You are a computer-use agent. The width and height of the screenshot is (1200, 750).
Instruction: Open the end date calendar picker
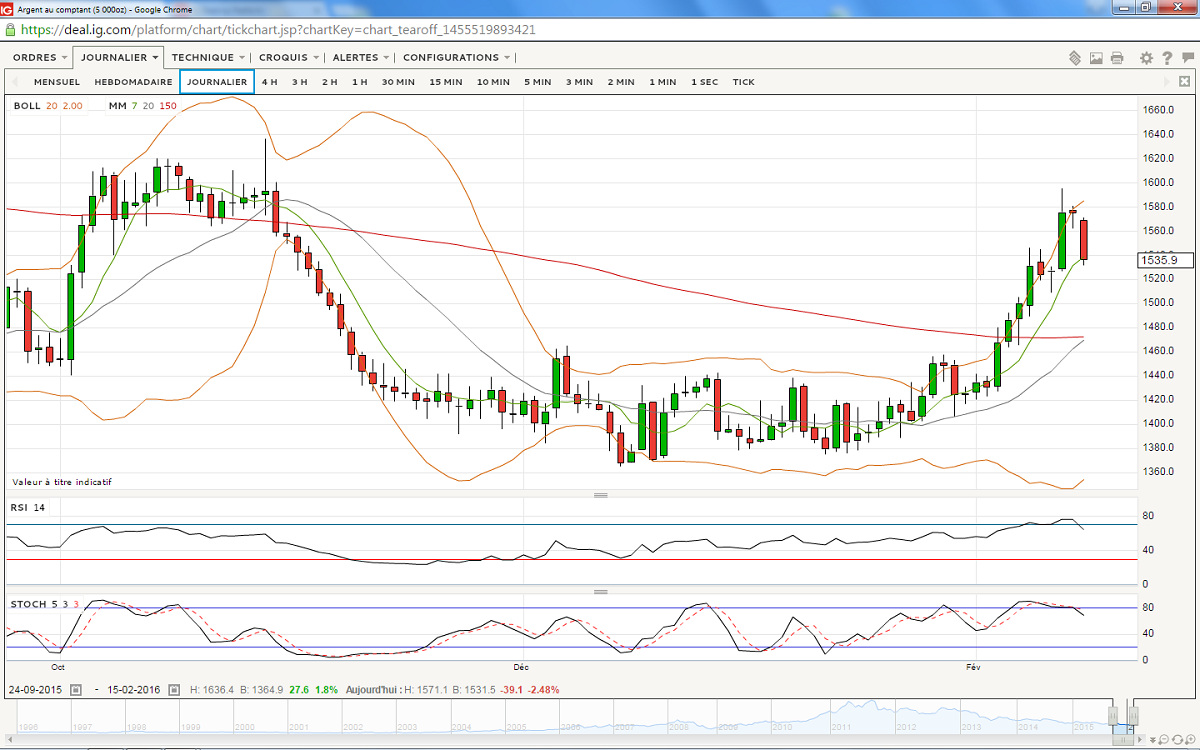tap(173, 690)
